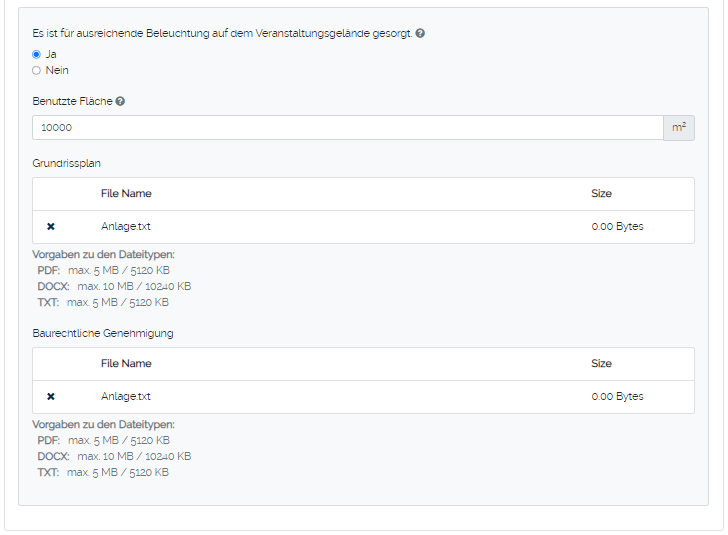The width and height of the screenshot is (728, 535).
Task: Delete Anlage.txt under Baurechtliche Genenmigung
Action: (x=51, y=397)
